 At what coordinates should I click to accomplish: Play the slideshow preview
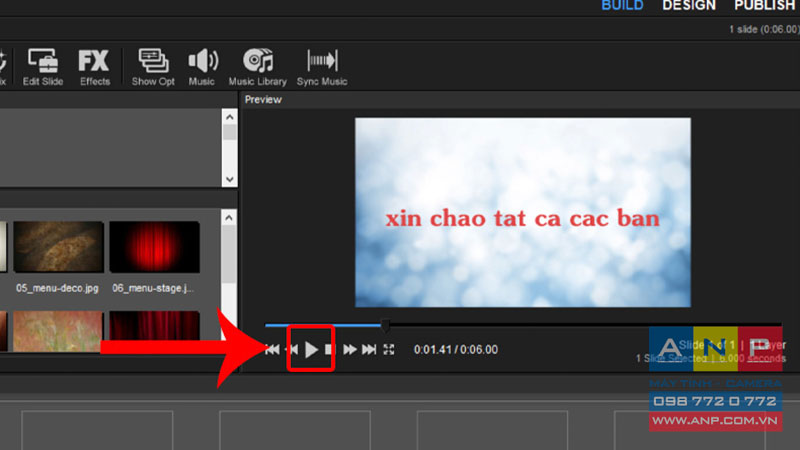point(311,349)
